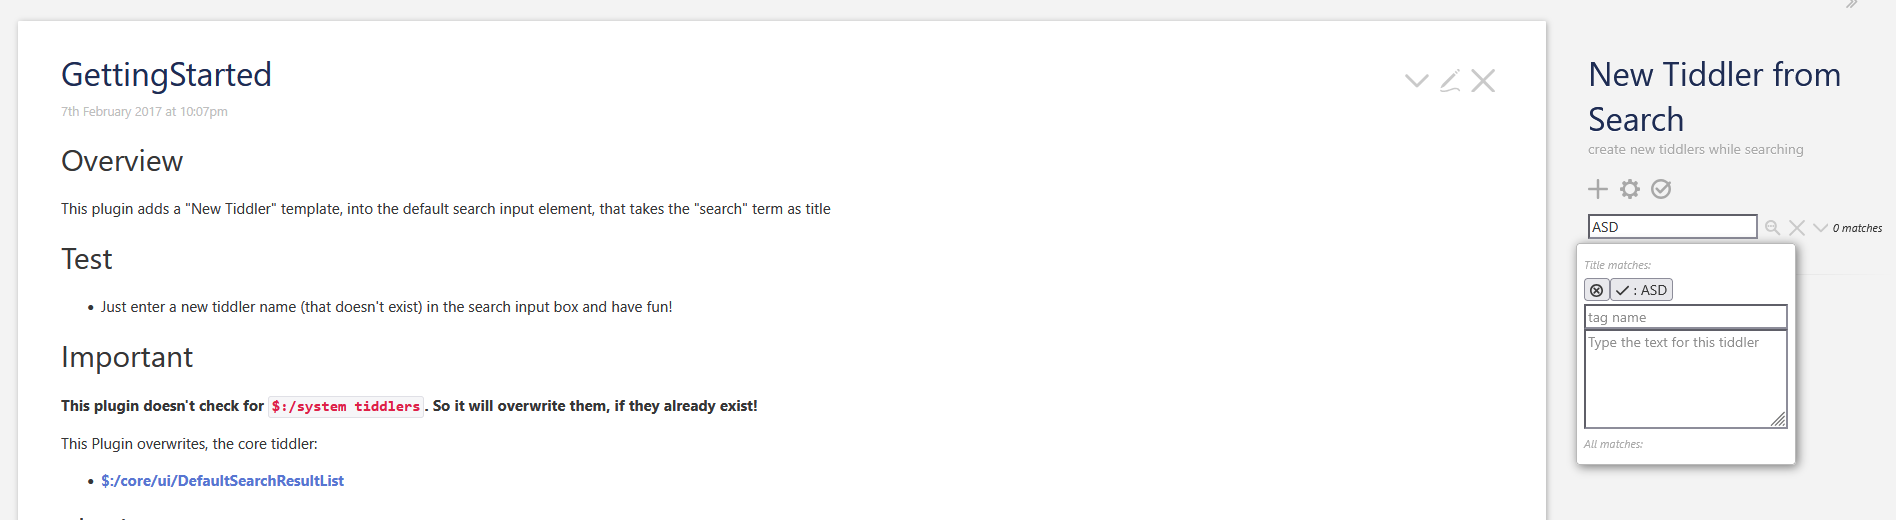This screenshot has height=520, width=1896.
Task: Close the GettingStarted tiddler
Action: 1483,81
